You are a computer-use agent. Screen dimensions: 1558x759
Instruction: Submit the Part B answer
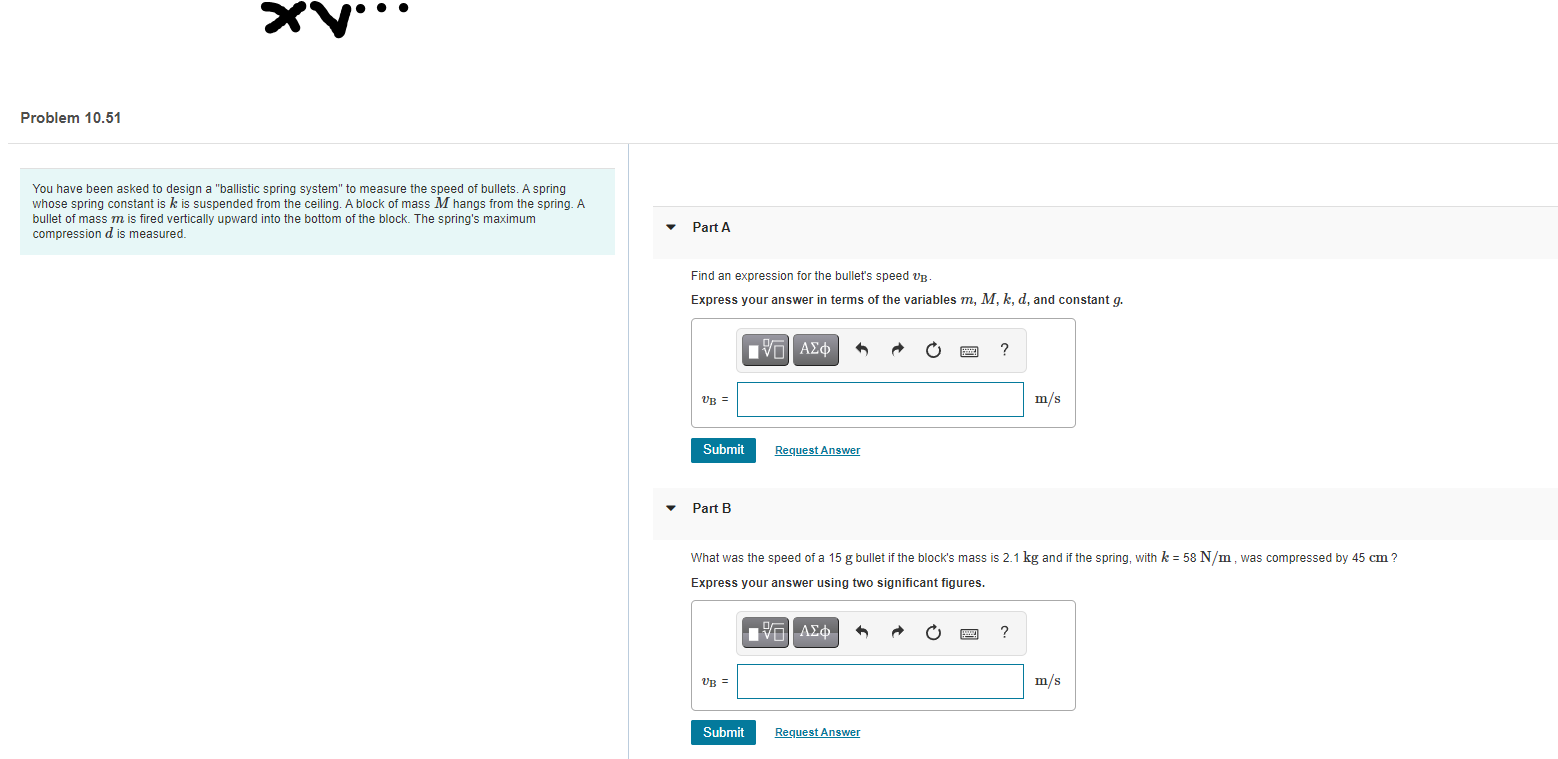723,732
